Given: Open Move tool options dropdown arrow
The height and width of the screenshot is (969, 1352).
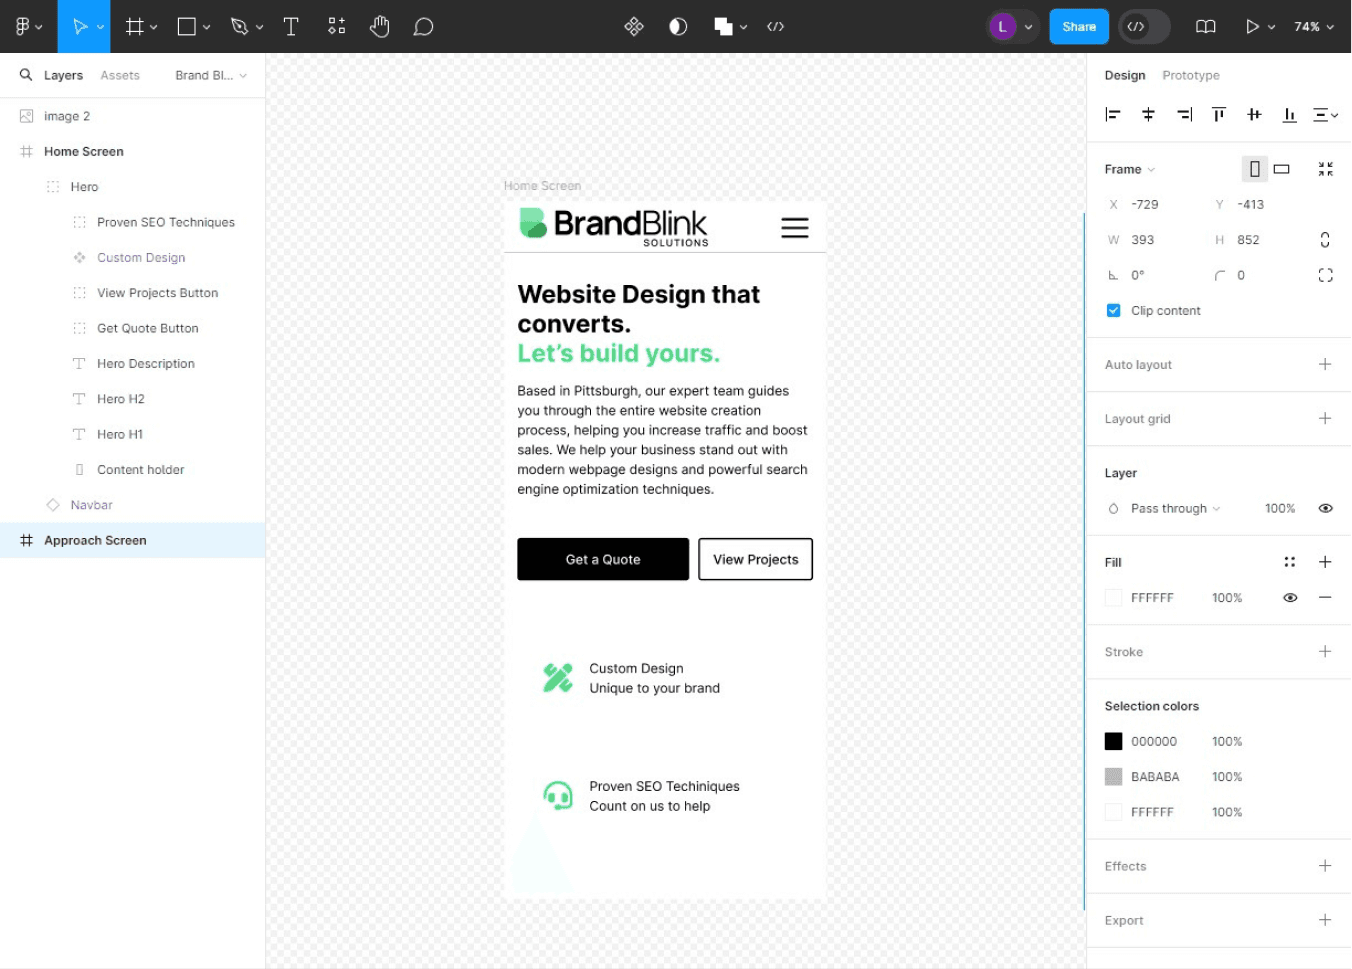Looking at the screenshot, I should [x=100, y=28].
